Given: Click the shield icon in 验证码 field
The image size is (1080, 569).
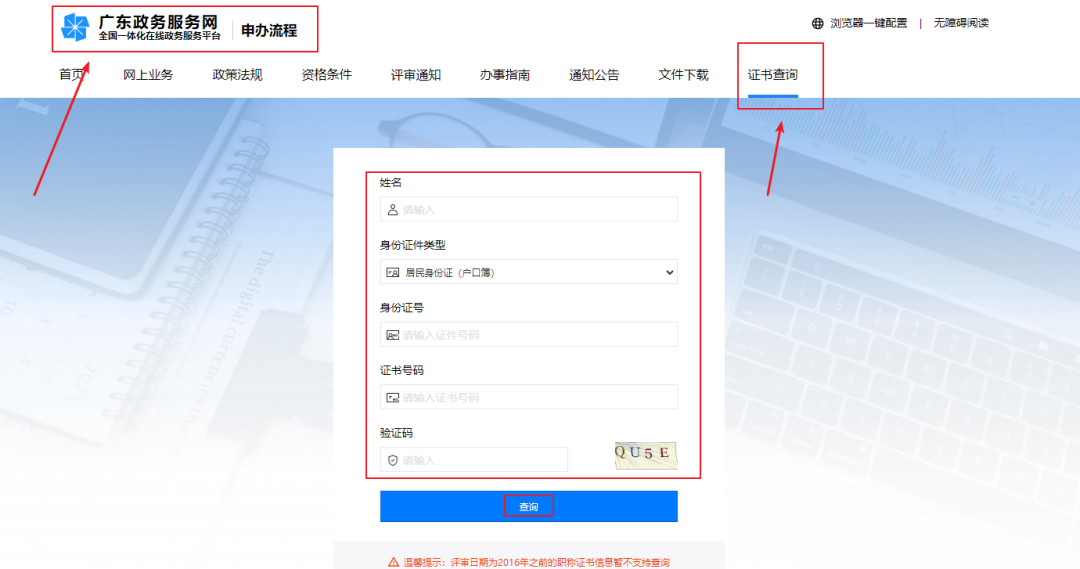Looking at the screenshot, I should pos(393,460).
